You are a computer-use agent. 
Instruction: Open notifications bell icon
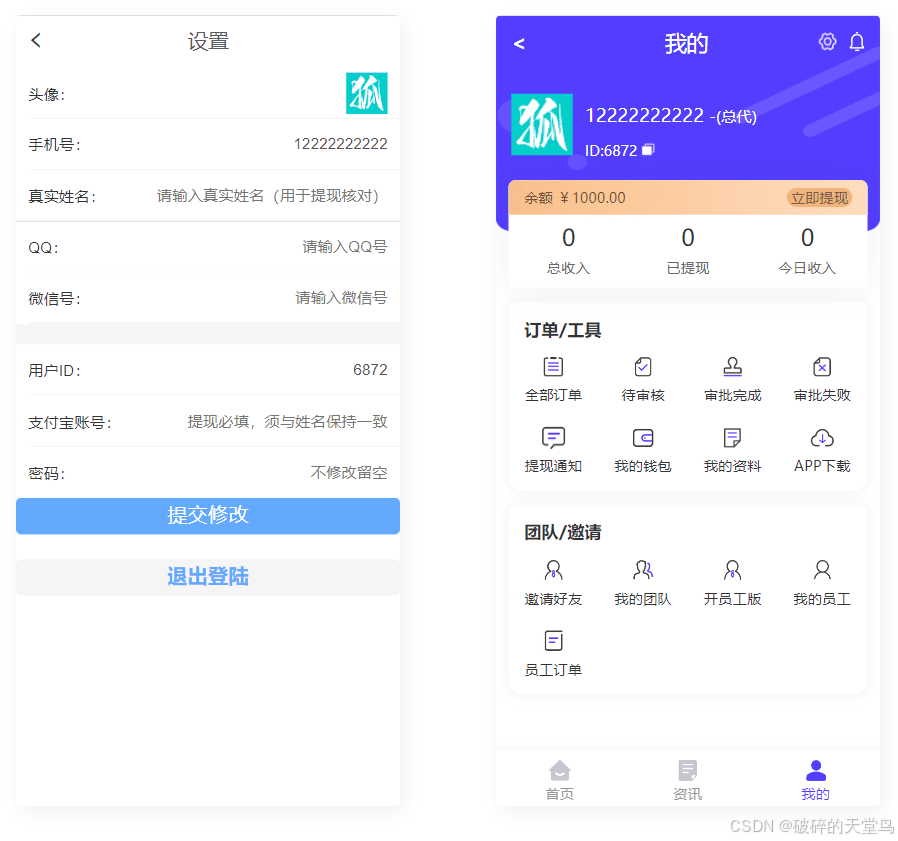click(x=857, y=42)
